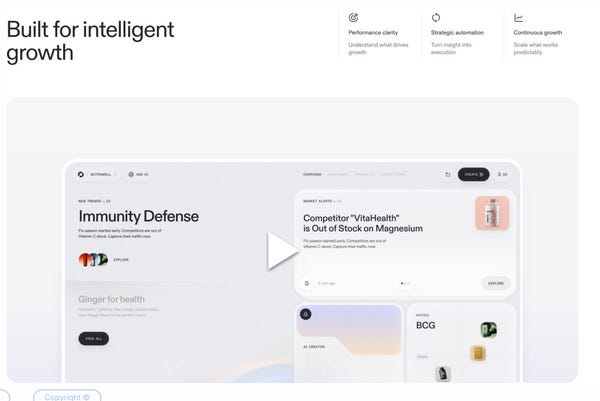Click Explore button in Market Alerts card
The image size is (600, 401).
click(496, 284)
